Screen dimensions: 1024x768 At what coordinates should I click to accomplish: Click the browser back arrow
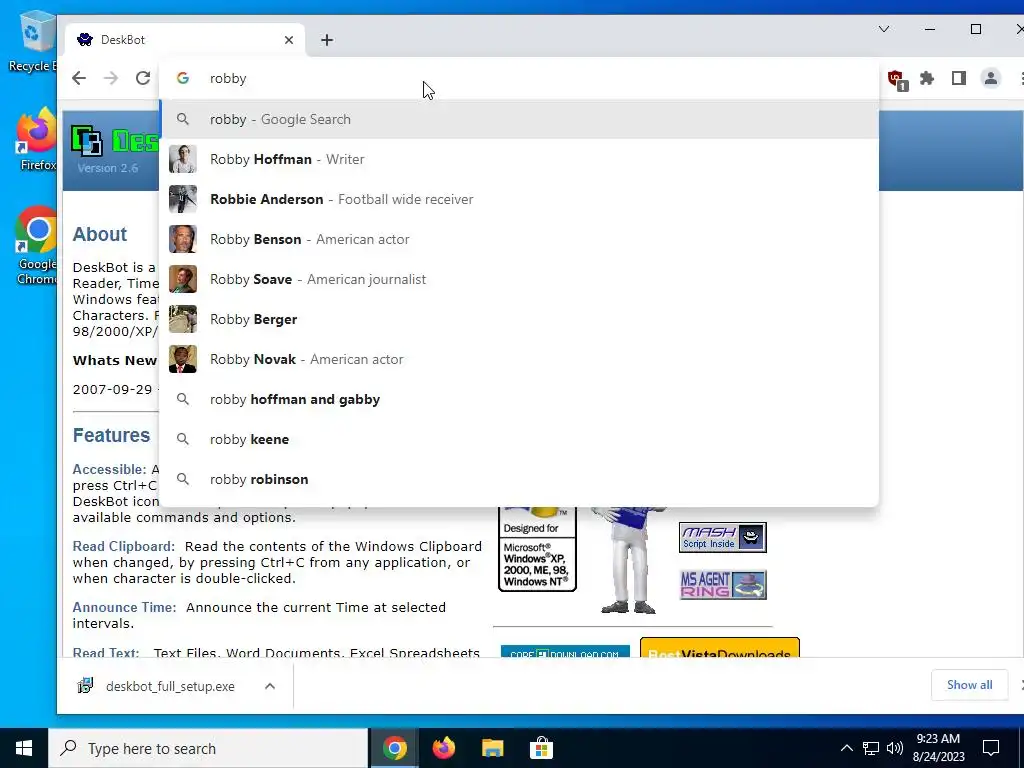coord(79,78)
